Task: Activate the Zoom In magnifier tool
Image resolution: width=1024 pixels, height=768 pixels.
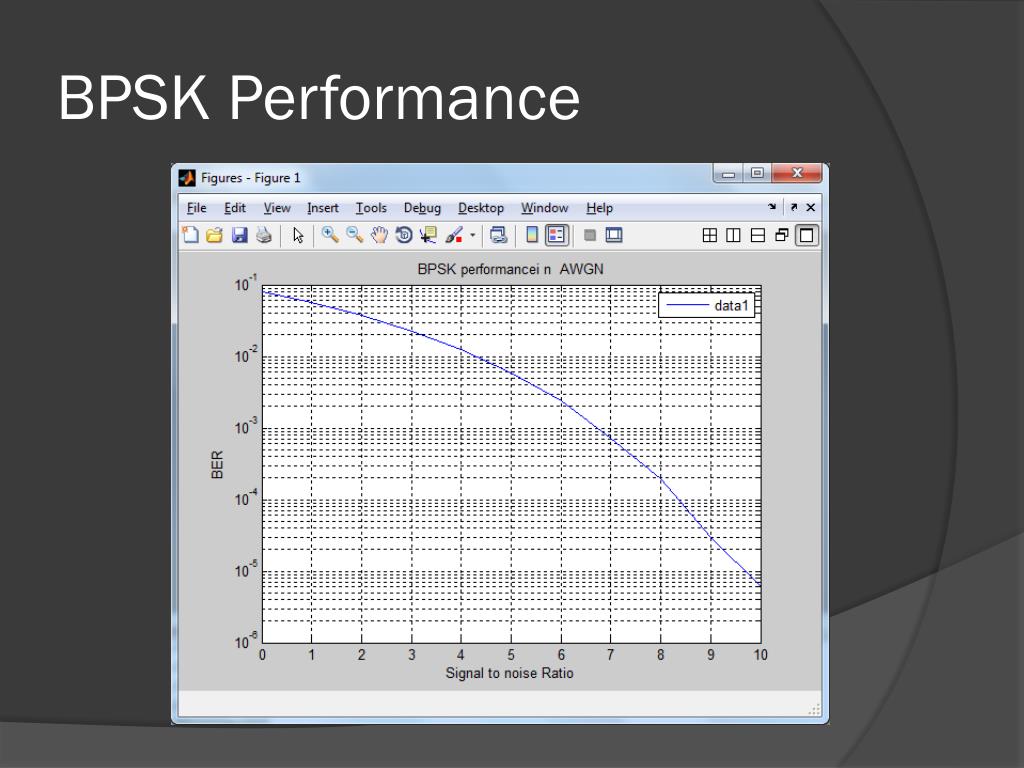Action: click(x=330, y=234)
